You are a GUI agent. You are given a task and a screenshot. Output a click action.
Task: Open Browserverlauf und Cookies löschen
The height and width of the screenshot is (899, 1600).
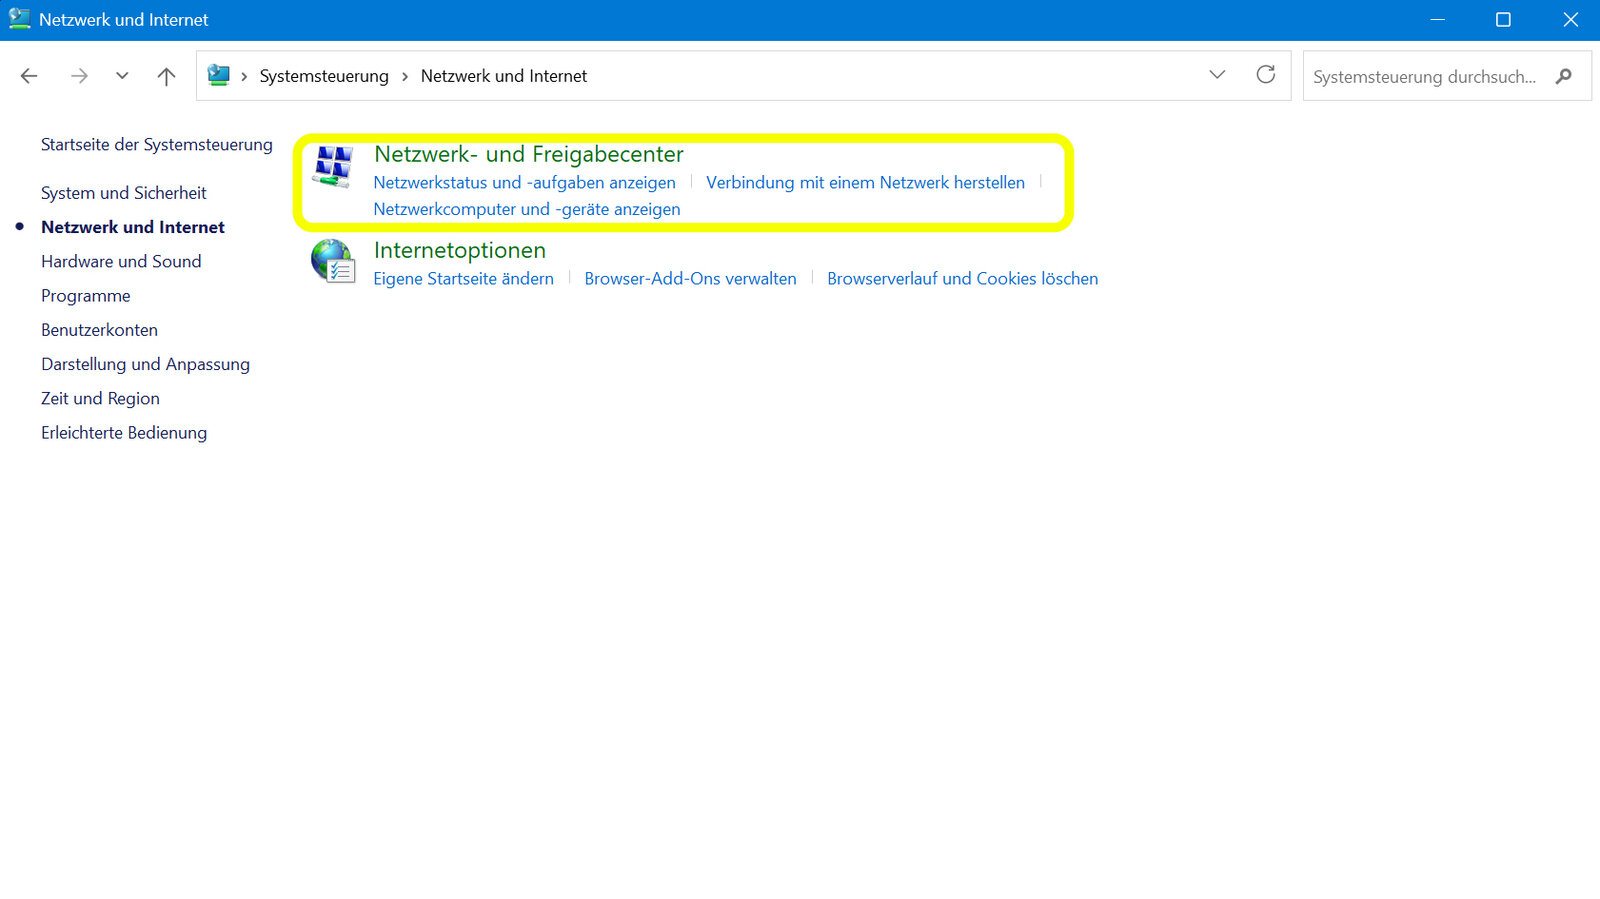click(962, 278)
